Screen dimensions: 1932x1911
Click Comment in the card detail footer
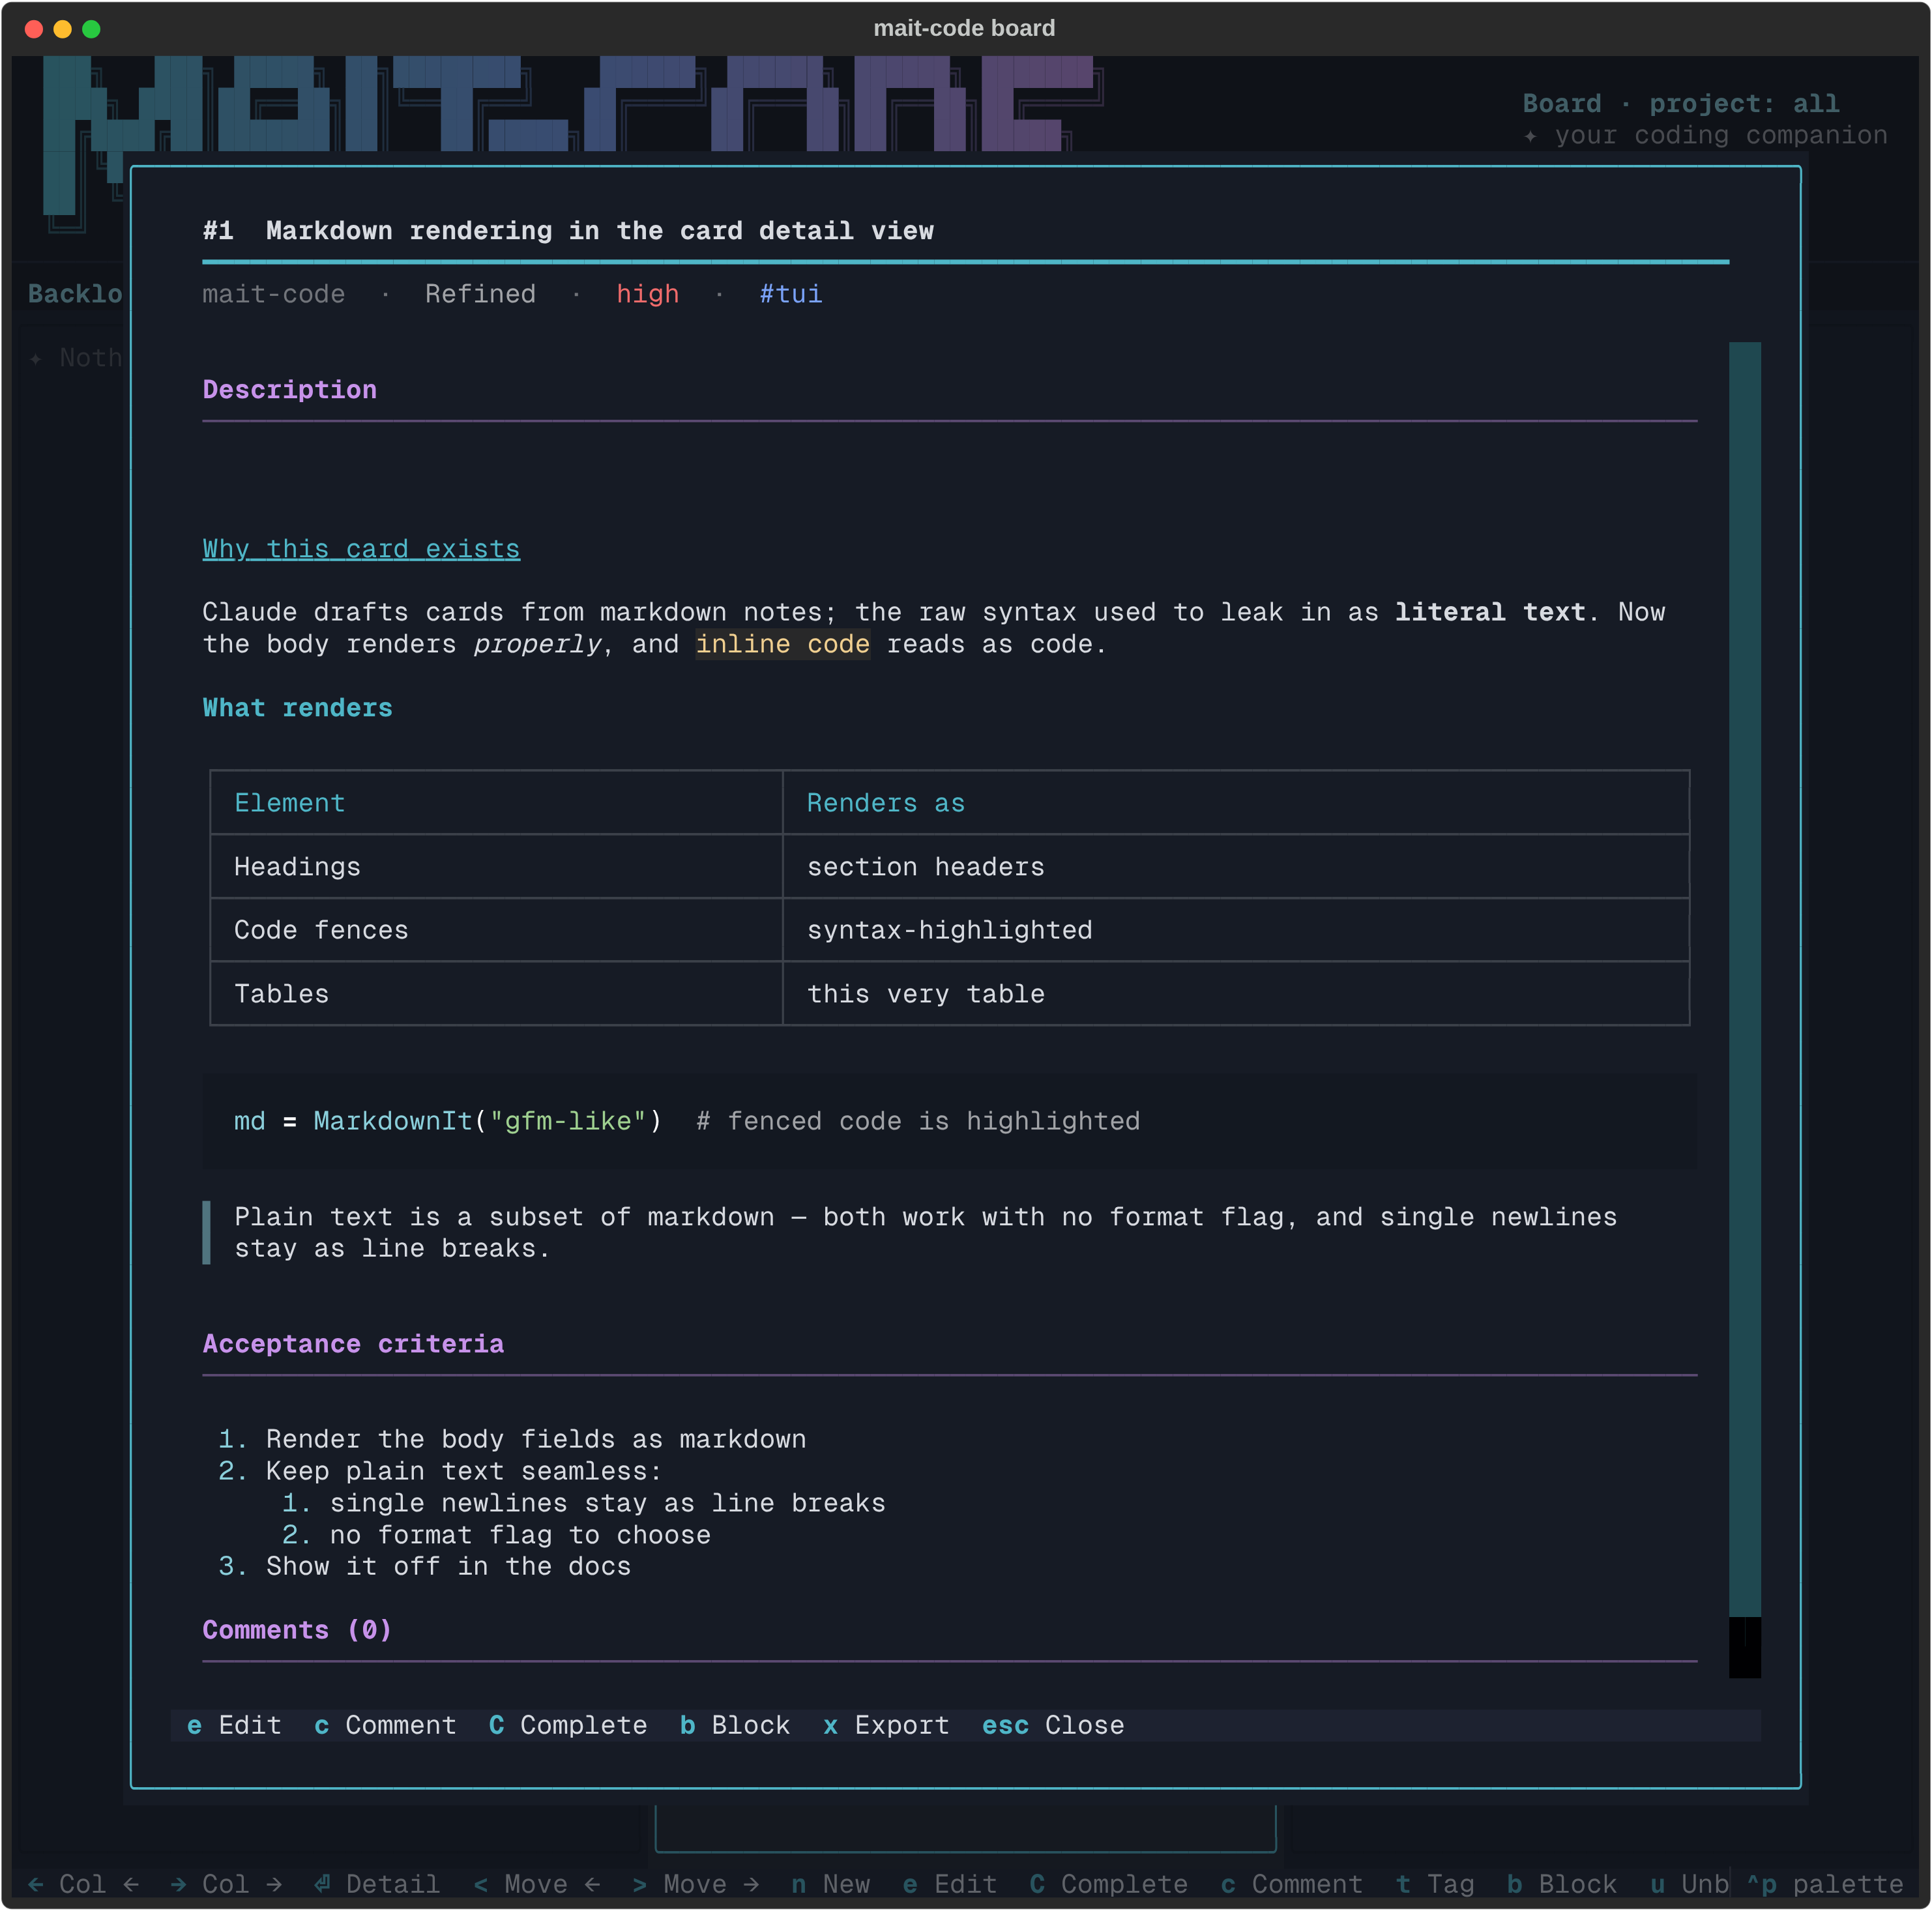pos(385,1725)
